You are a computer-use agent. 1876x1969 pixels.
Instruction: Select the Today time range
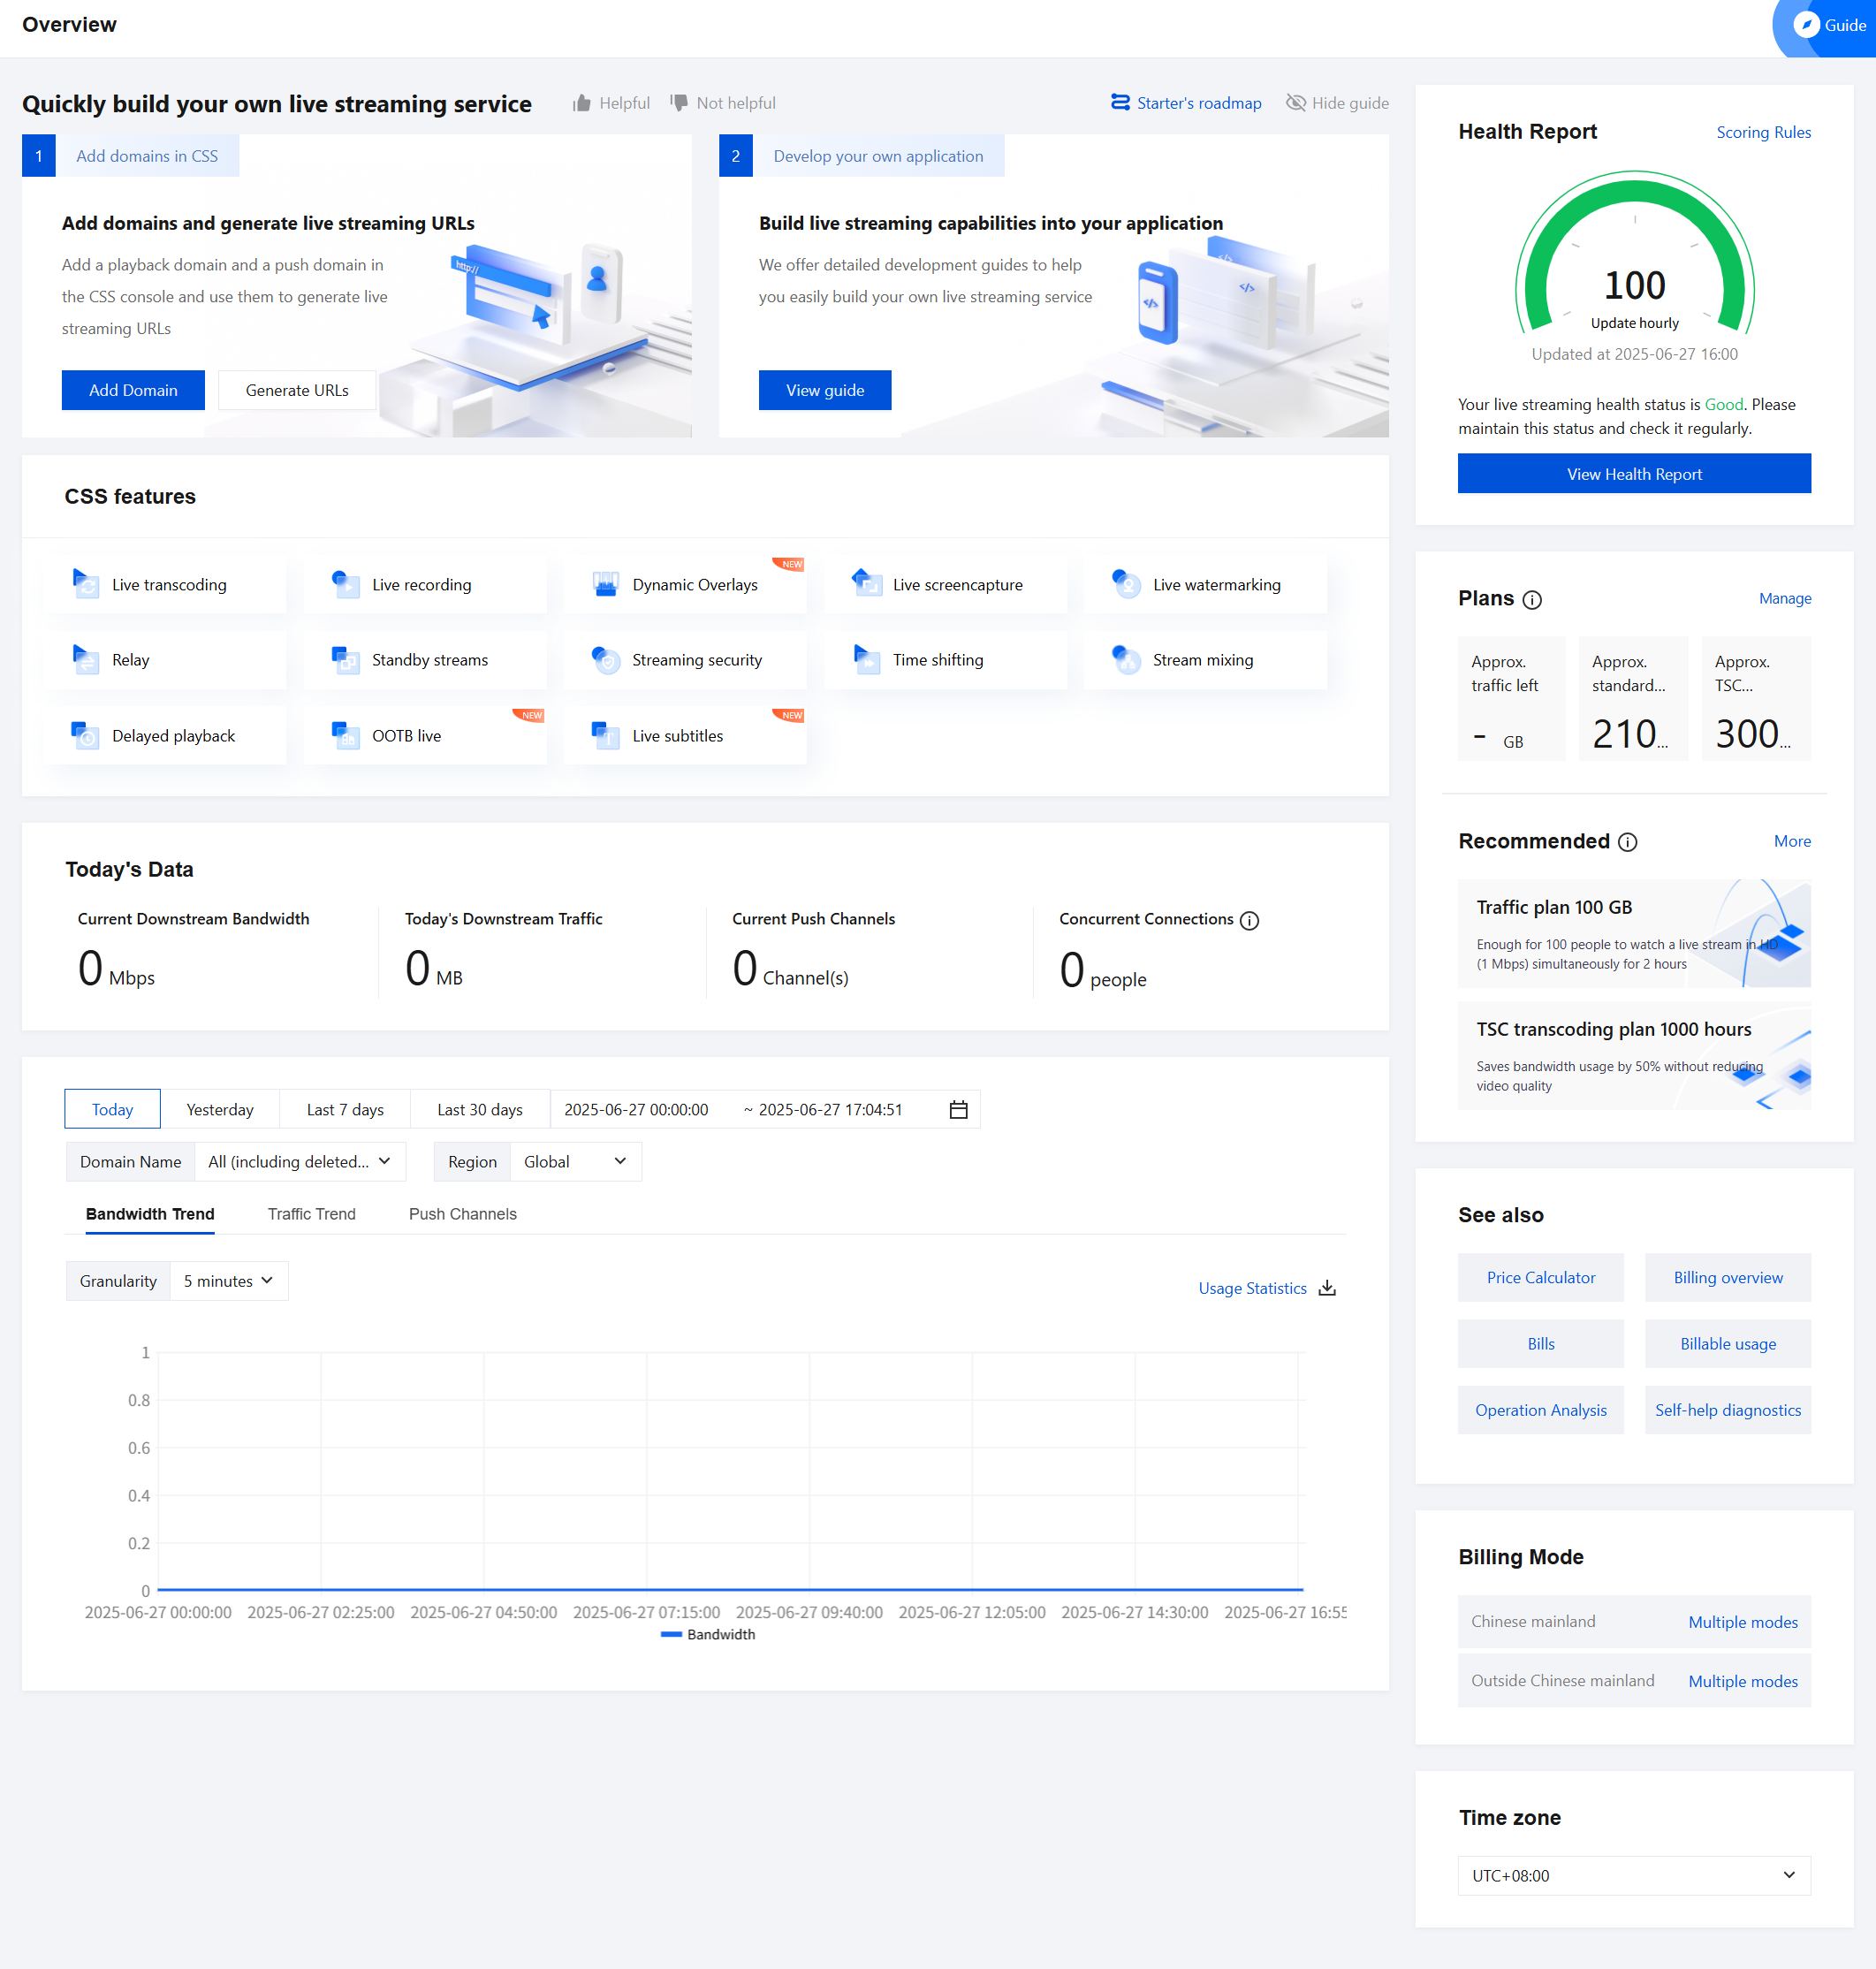pos(112,1109)
